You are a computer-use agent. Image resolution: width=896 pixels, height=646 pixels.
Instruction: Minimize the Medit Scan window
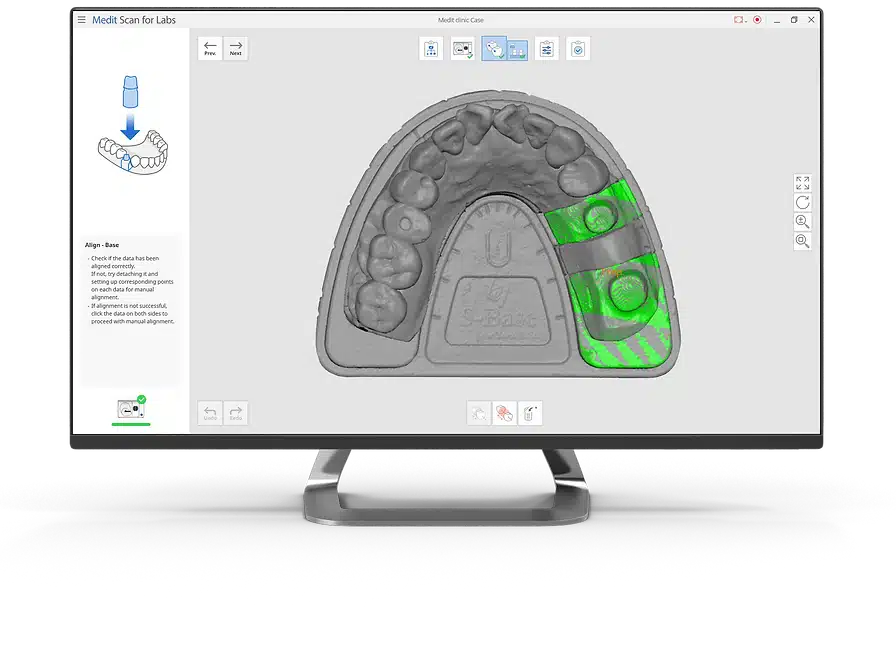click(777, 20)
